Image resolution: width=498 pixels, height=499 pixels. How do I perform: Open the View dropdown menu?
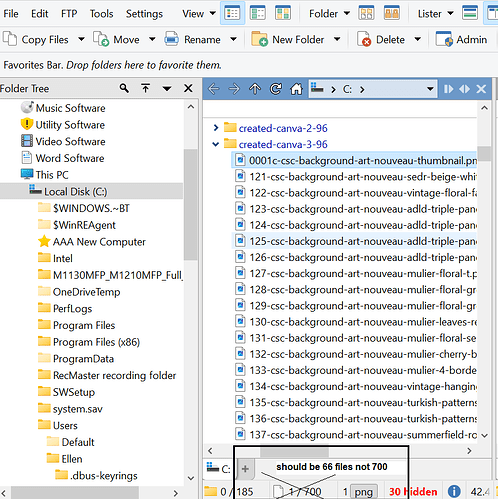[x=199, y=14]
